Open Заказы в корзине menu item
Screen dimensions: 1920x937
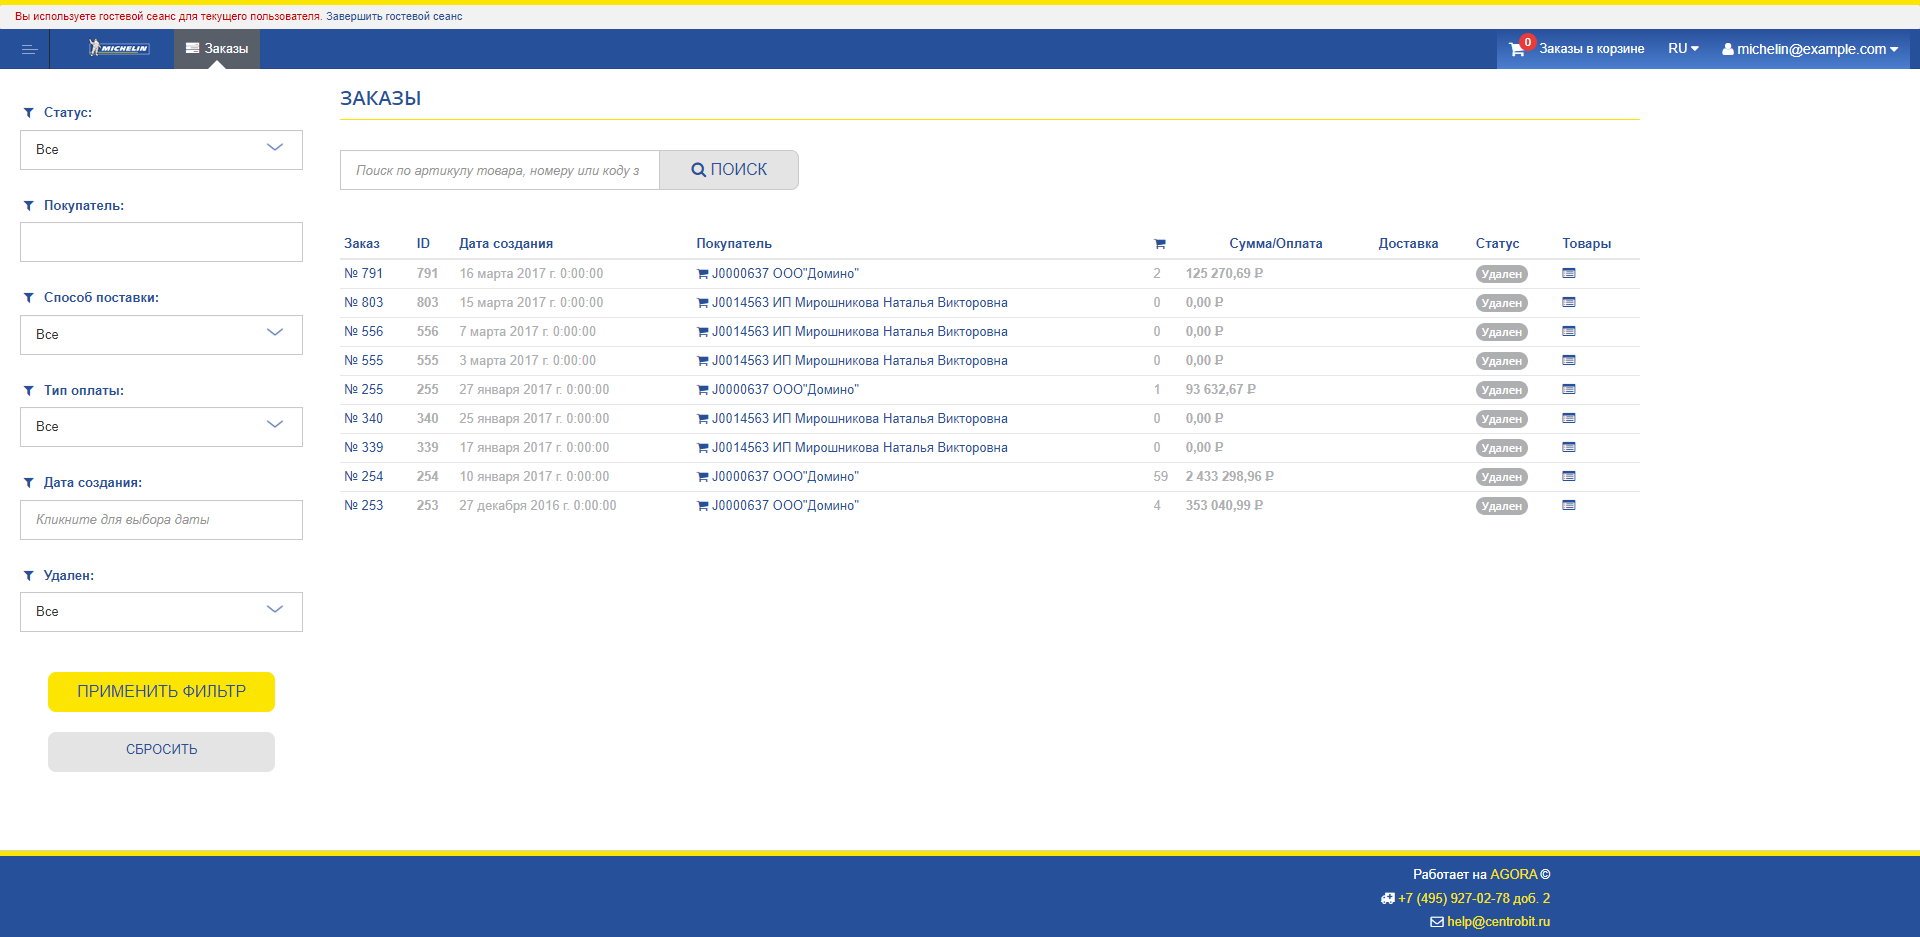pyautogui.click(x=1591, y=49)
